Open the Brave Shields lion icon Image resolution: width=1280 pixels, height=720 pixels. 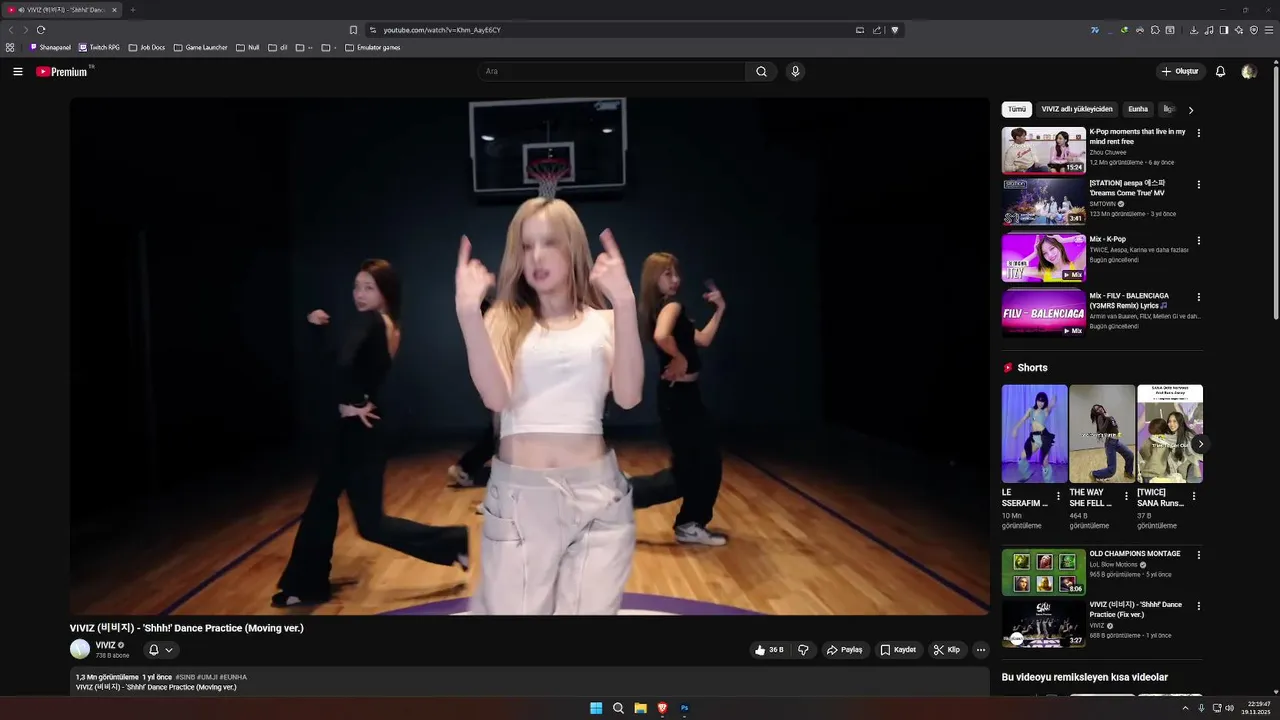[895, 30]
